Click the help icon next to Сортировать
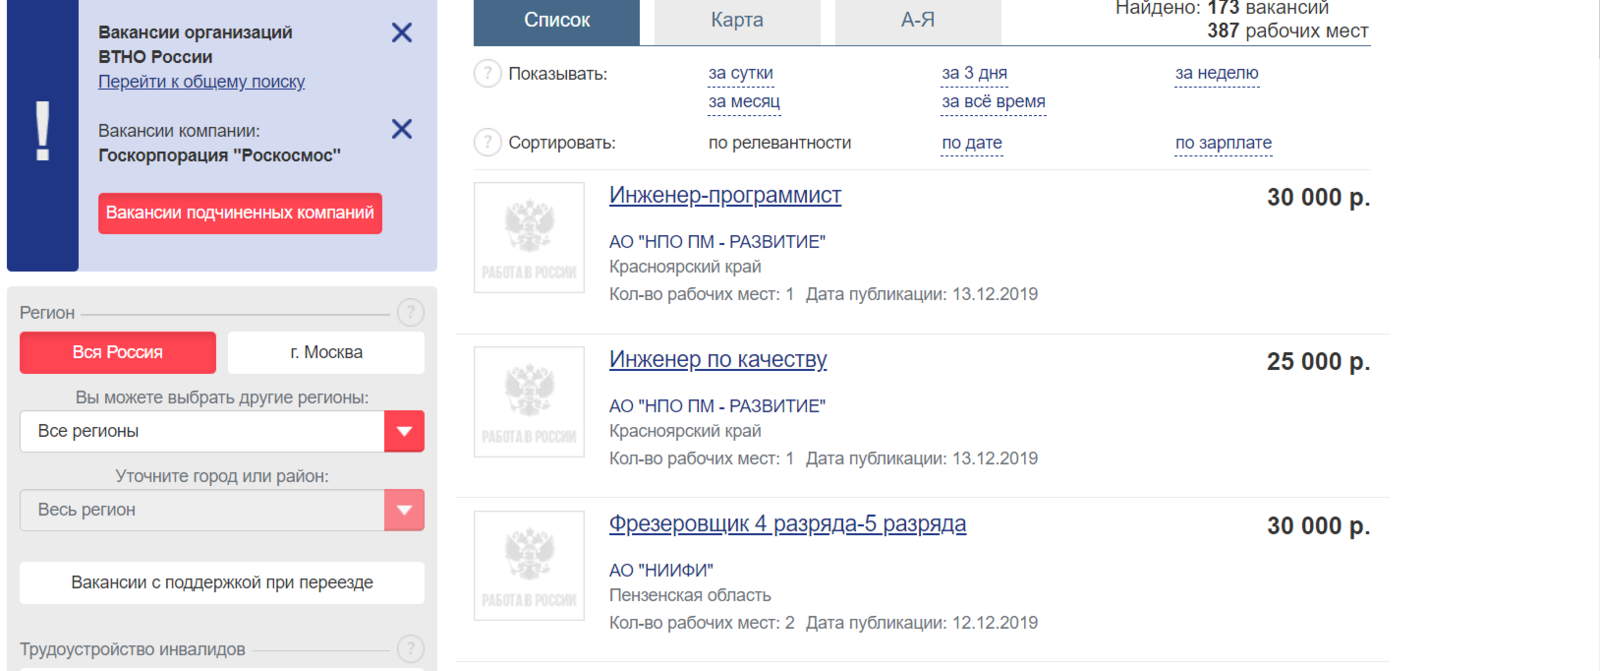 487,143
